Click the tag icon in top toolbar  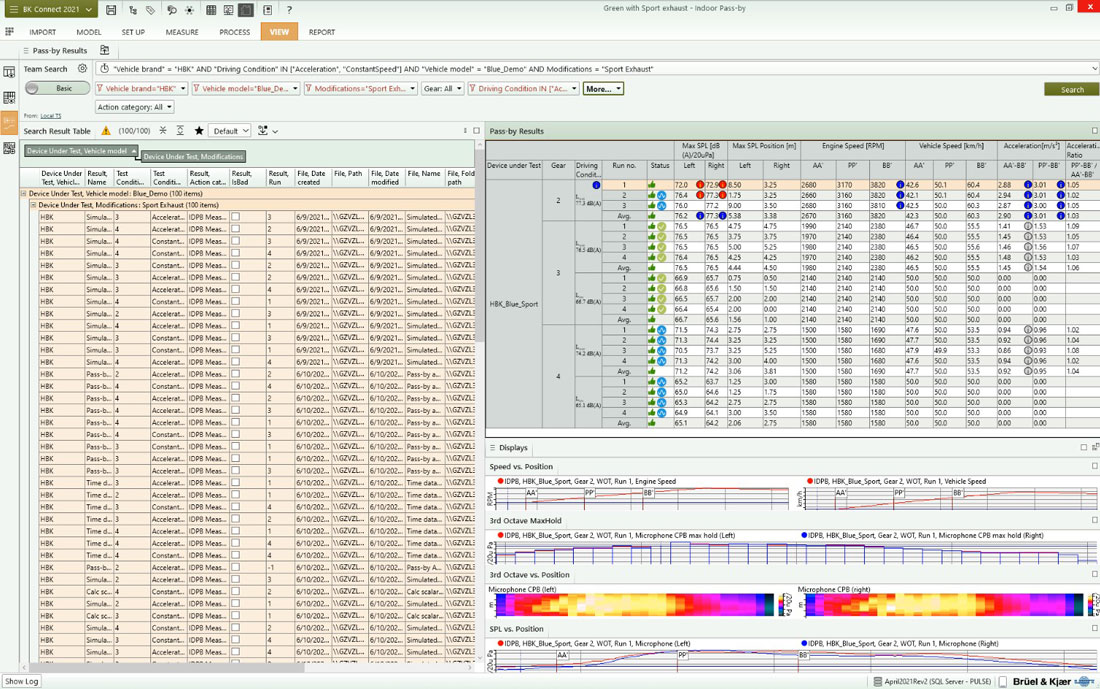150,10
